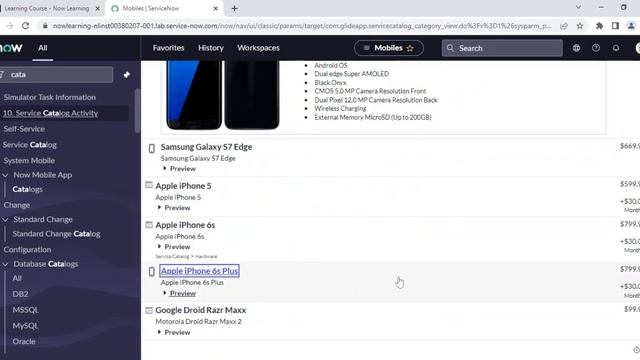640x360 pixels.
Task: Collapse the Standard Change group
Action: click(5, 220)
